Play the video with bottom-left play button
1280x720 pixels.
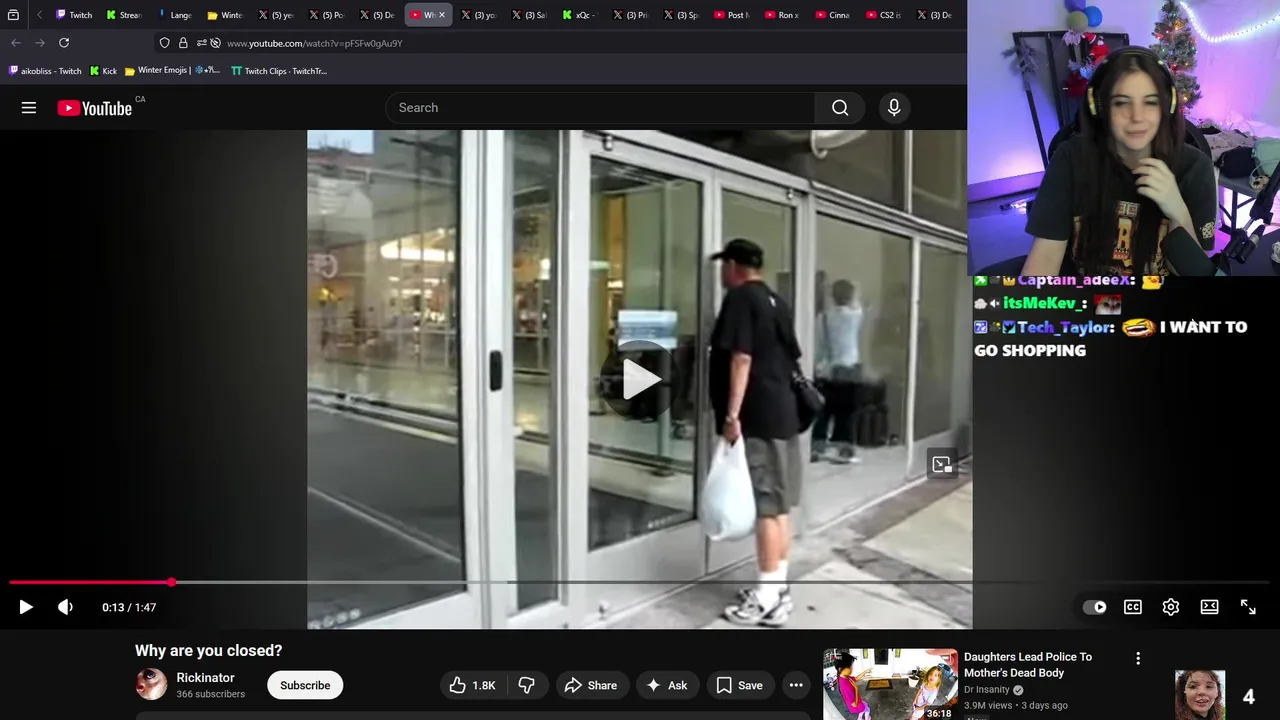[26, 607]
